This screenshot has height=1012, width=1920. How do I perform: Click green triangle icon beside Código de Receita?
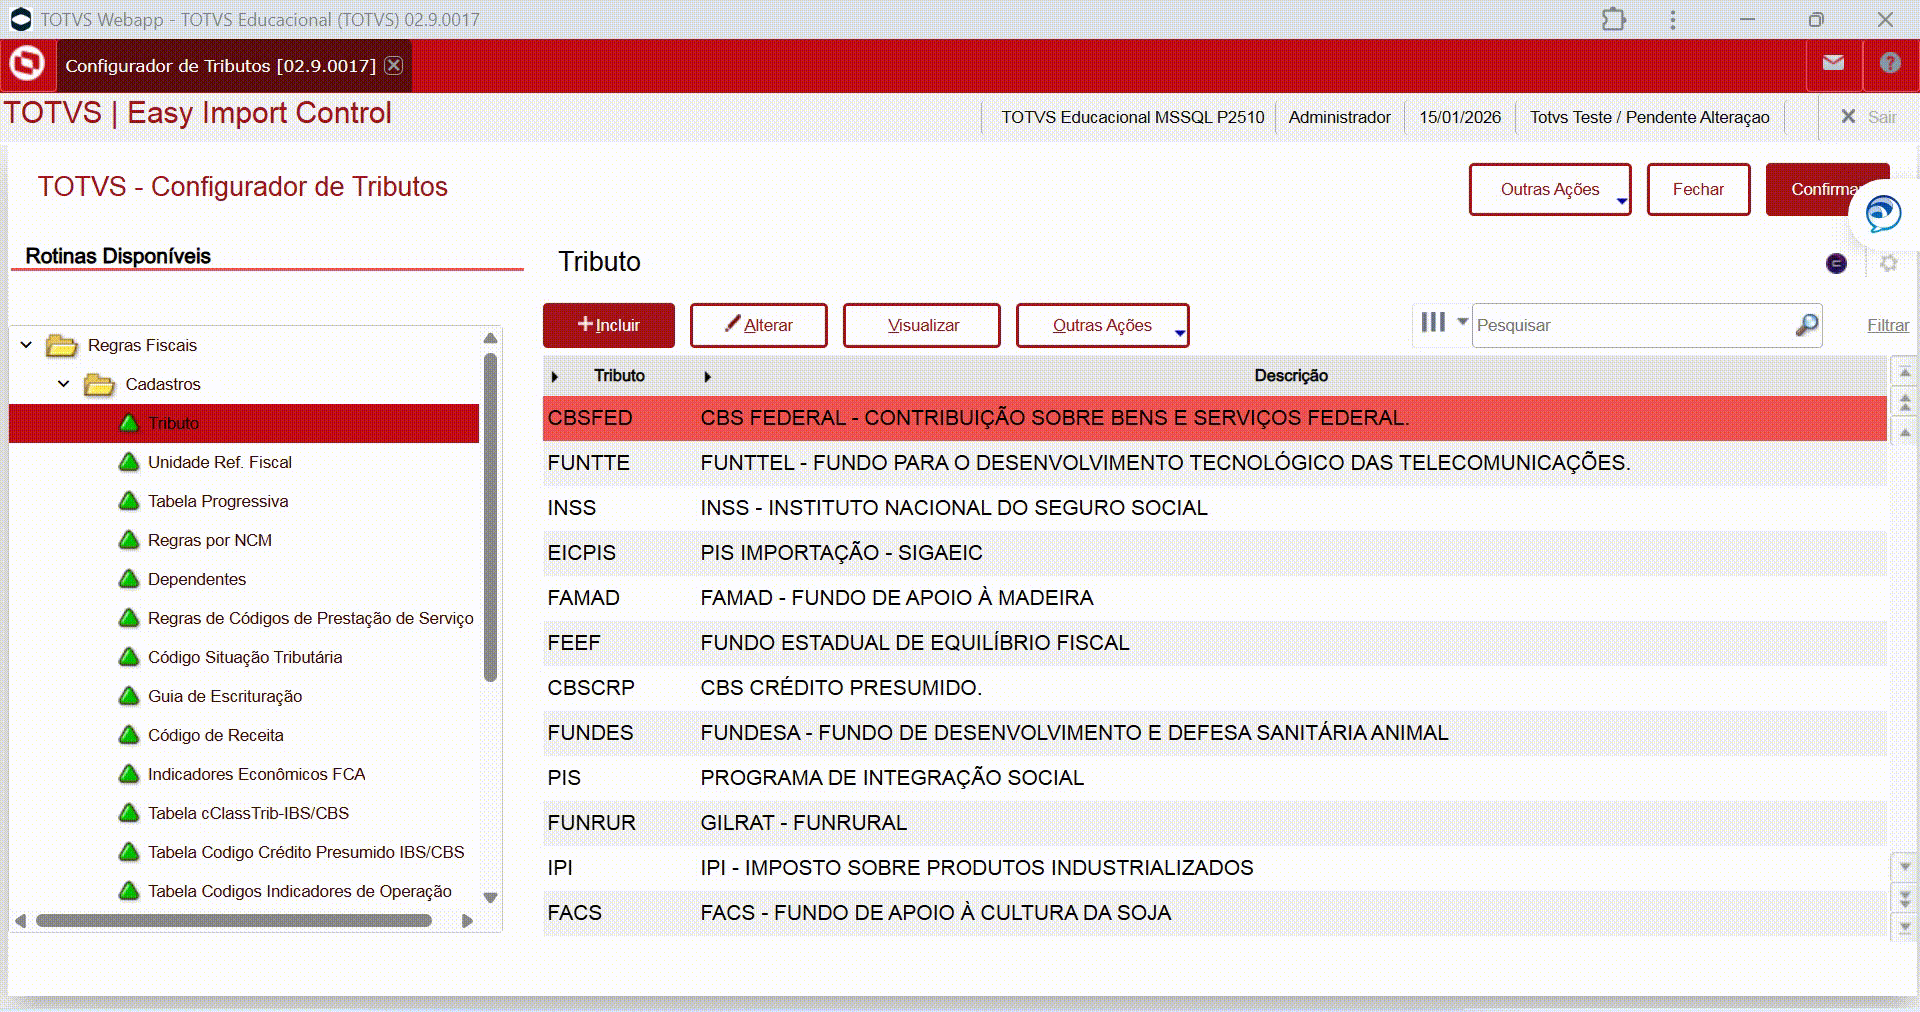pyautogui.click(x=129, y=735)
